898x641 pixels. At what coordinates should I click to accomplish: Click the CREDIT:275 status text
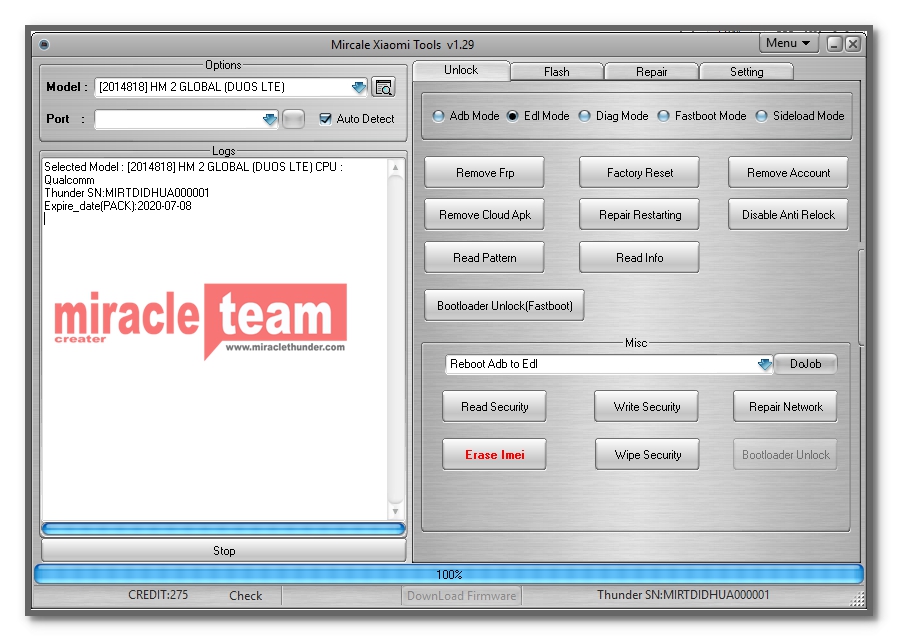point(158,595)
